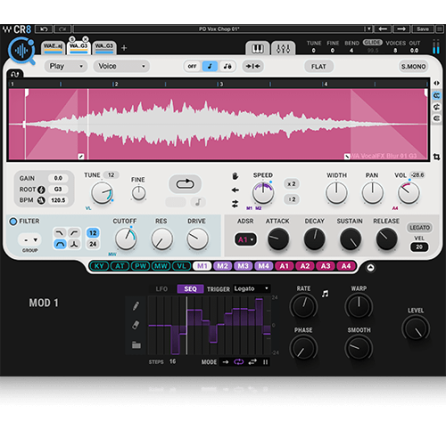
Task: Open the preset menu icon beside Save
Action: (x=439, y=29)
